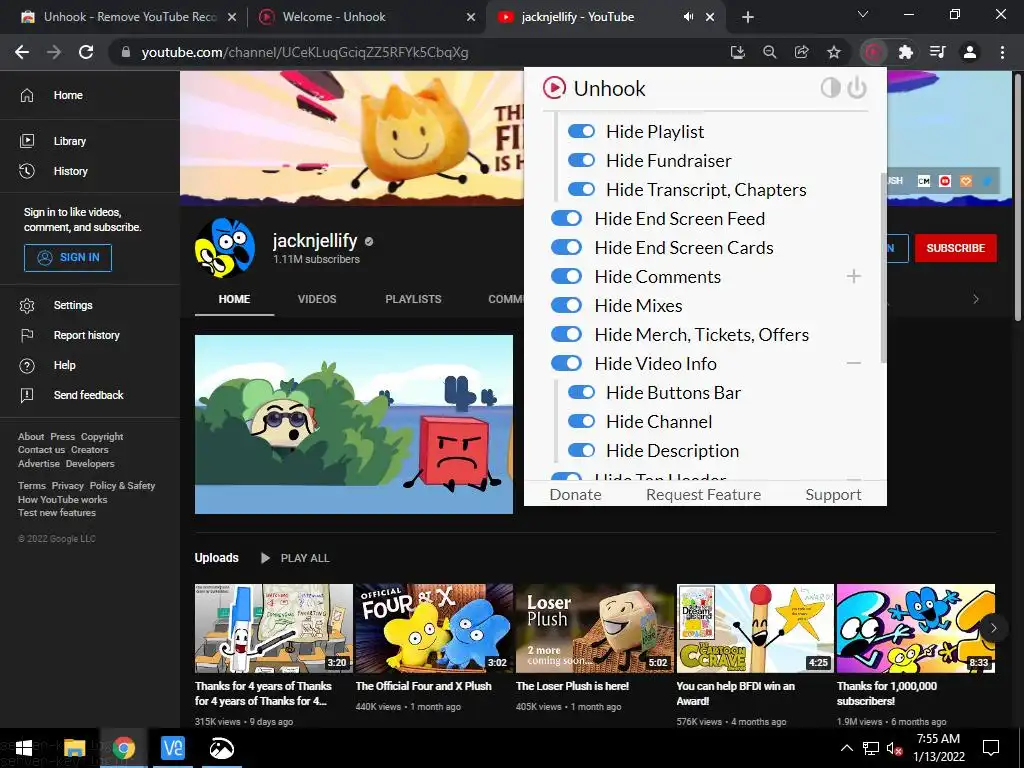Click PLAY ALL next to Uploads
This screenshot has width=1024, height=768.
tap(295, 558)
